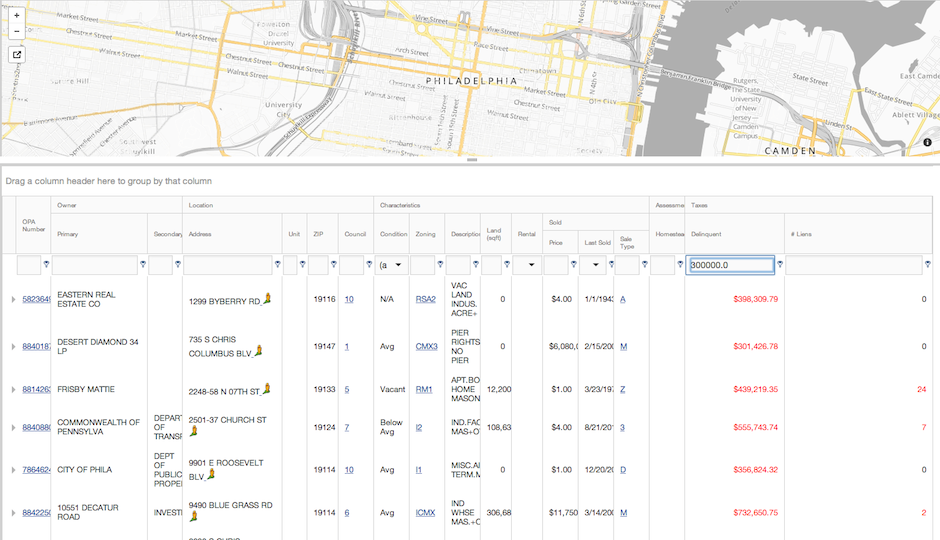Click the Primary owner filter field
940x540 pixels.
[x=95, y=265]
